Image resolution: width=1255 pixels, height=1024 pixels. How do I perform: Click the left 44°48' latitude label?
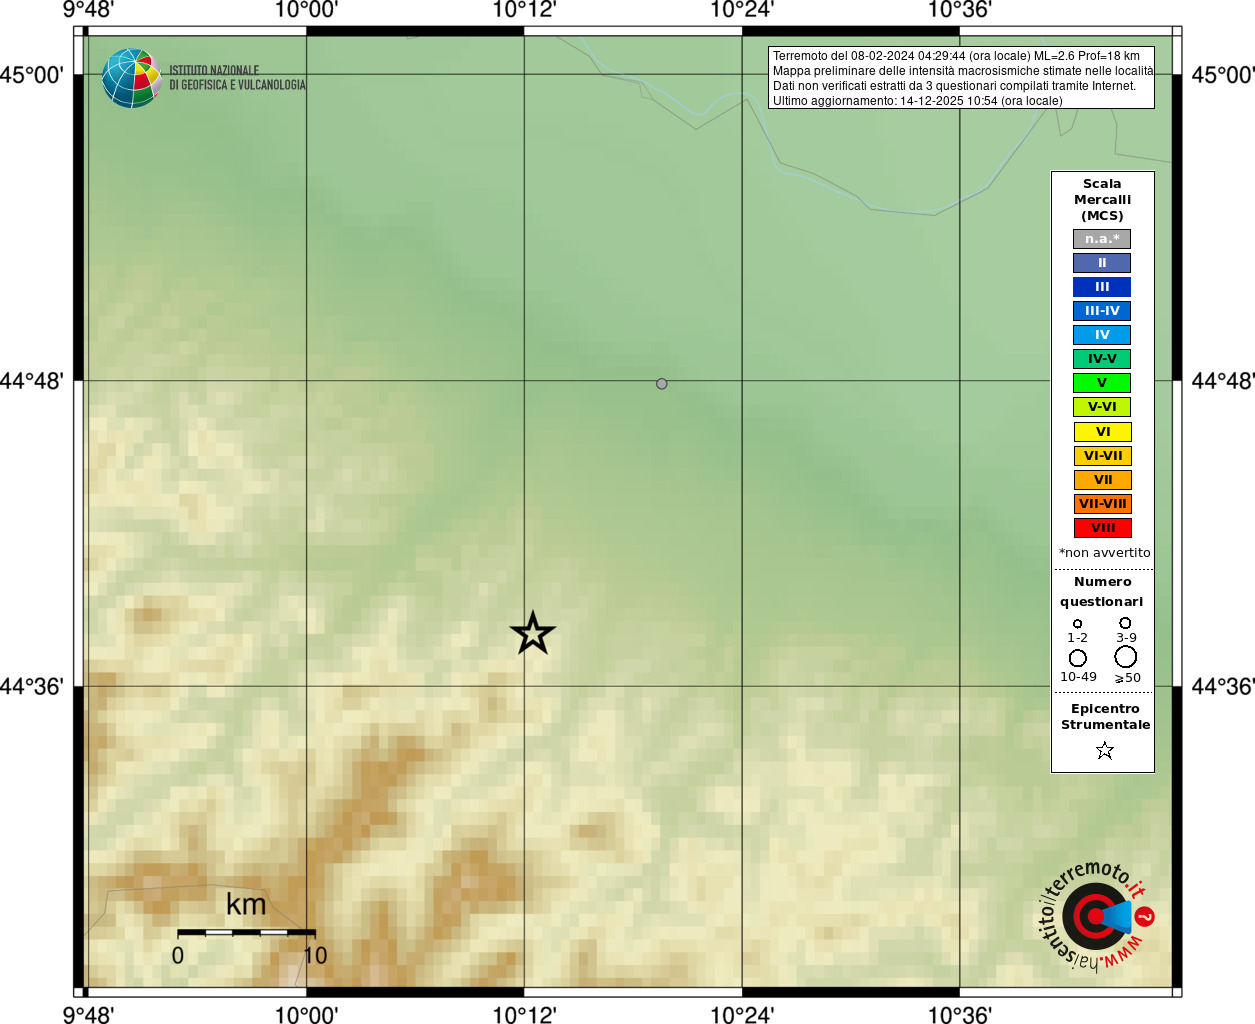coord(32,381)
